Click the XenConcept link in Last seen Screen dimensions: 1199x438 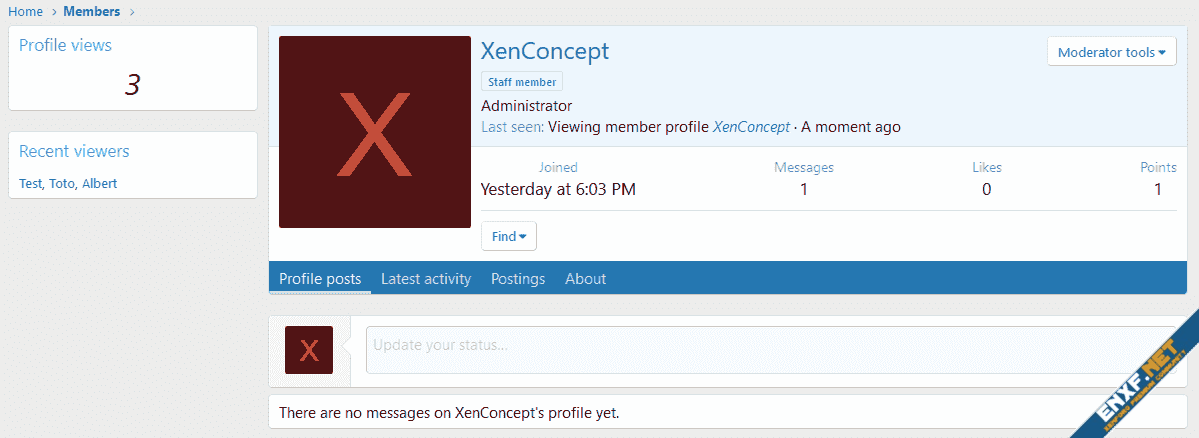pyautogui.click(x=750, y=127)
